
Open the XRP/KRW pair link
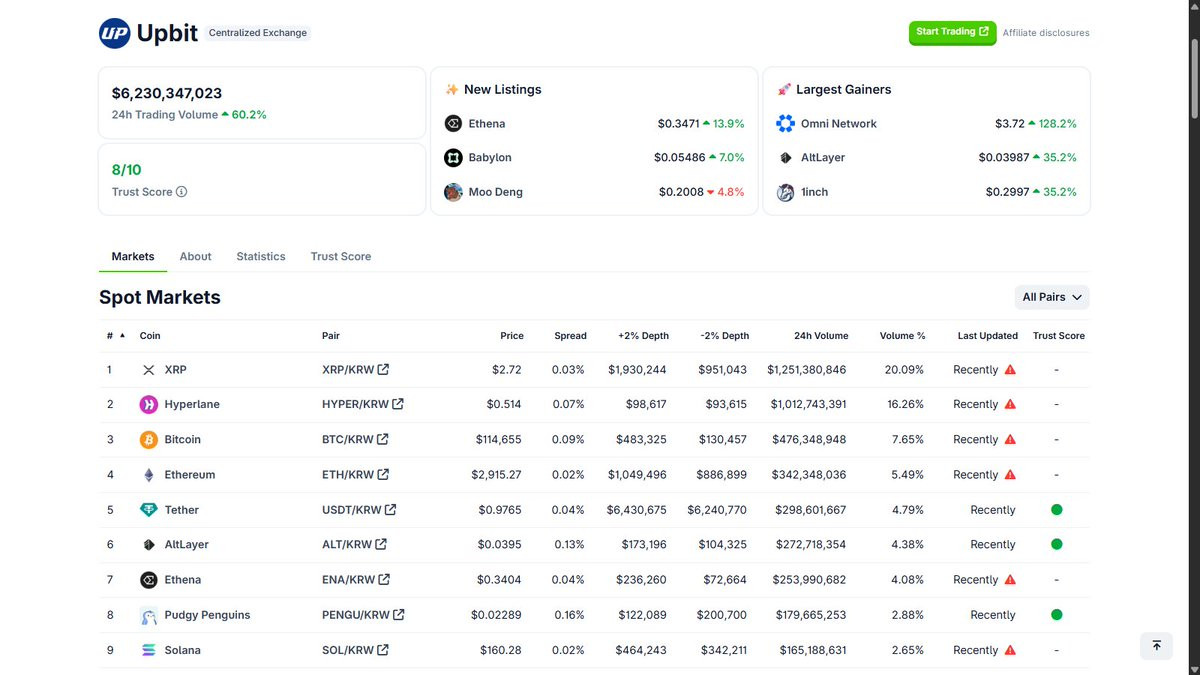[355, 370]
